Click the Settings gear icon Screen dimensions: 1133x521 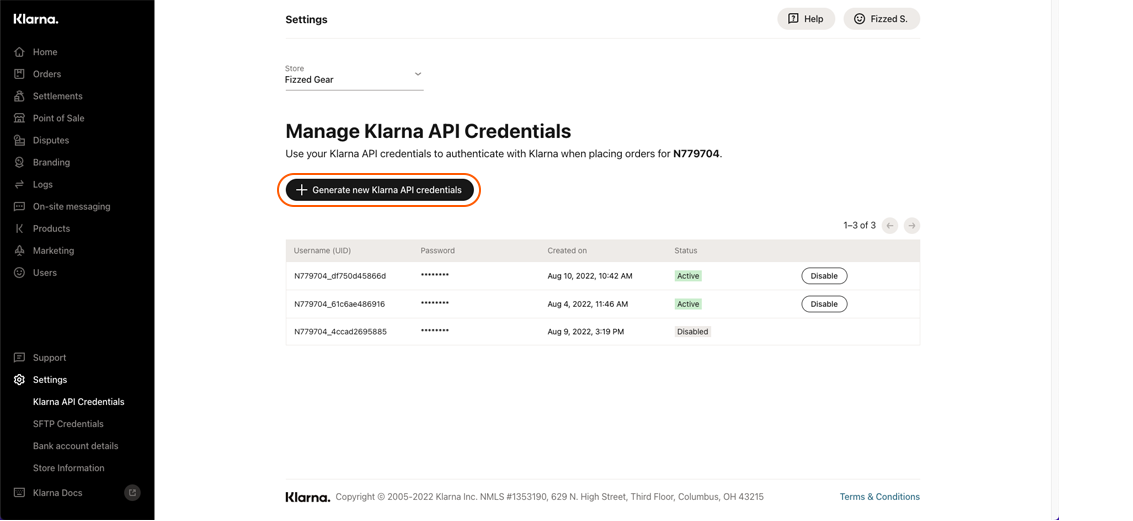[20, 379]
